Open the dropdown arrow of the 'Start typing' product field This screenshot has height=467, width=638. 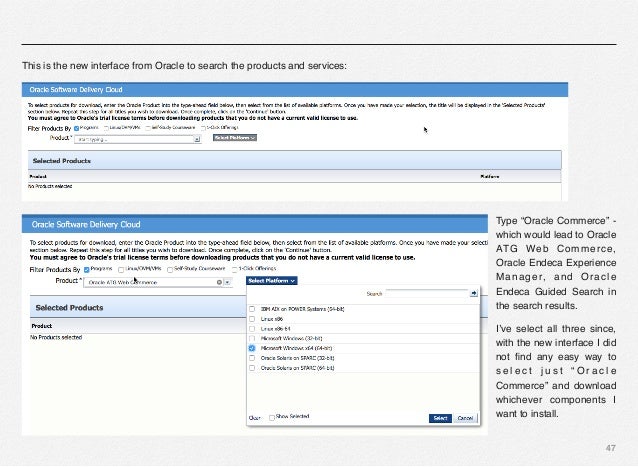(197, 140)
